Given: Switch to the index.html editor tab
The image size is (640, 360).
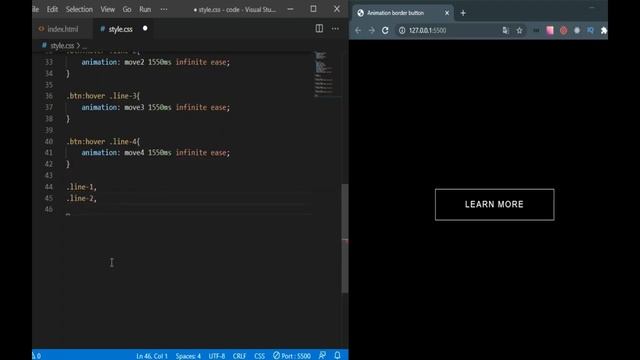Looking at the screenshot, I should coord(62,29).
